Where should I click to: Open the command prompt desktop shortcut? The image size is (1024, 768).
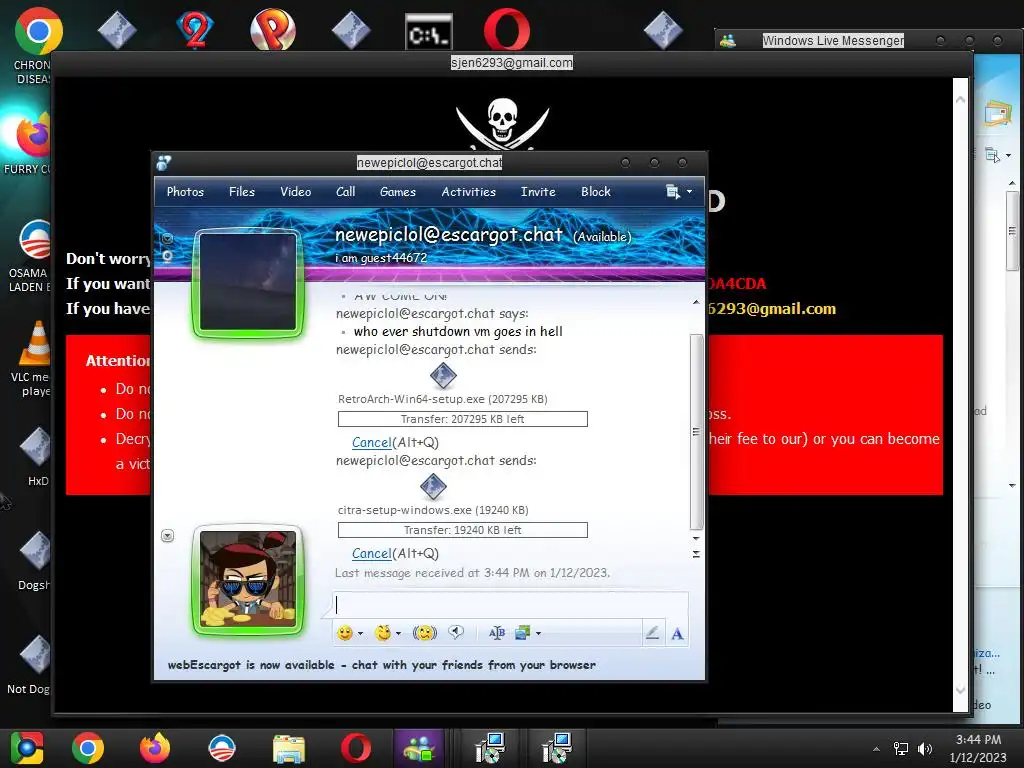(x=428, y=31)
